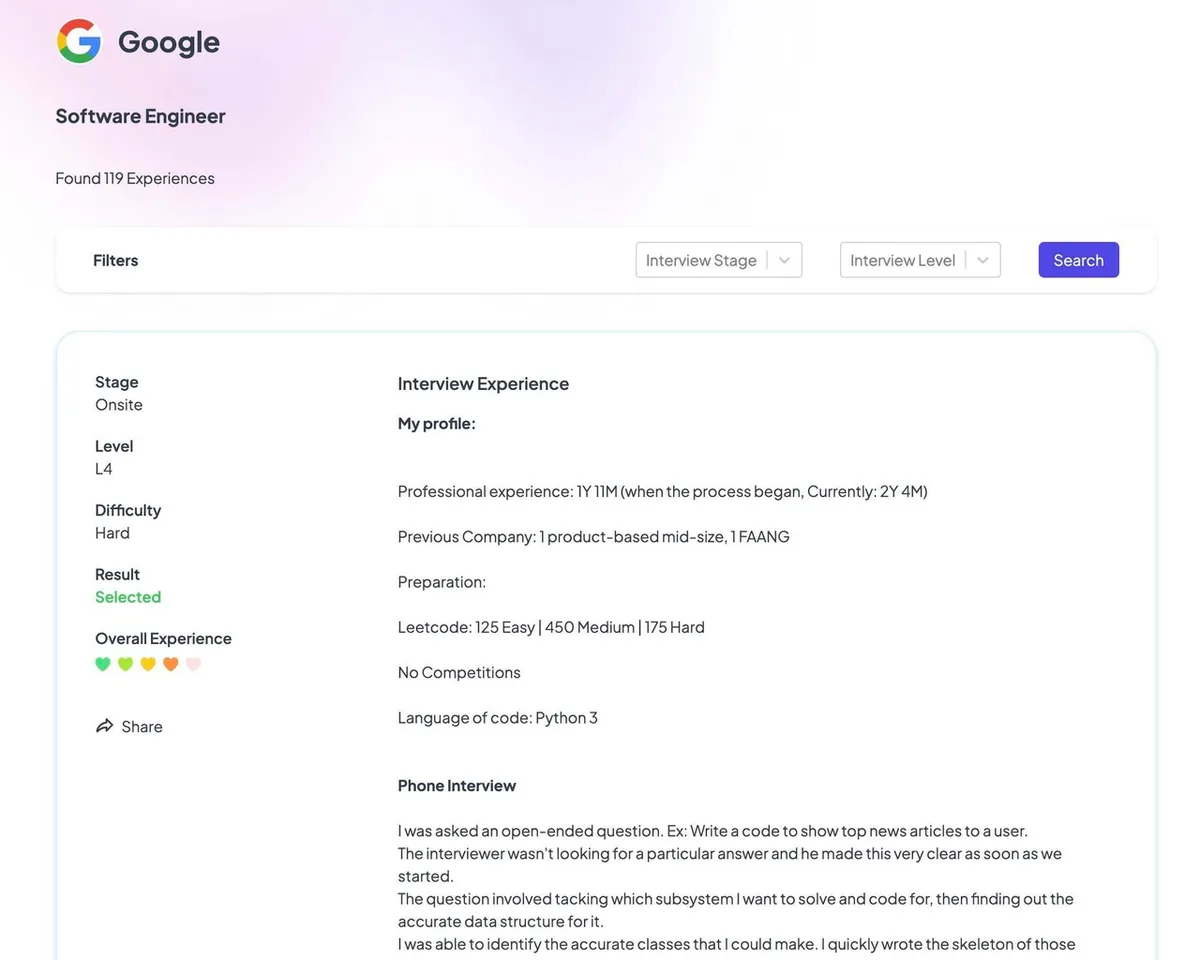Select the orange heart rating
1200x960 pixels.
click(171, 664)
